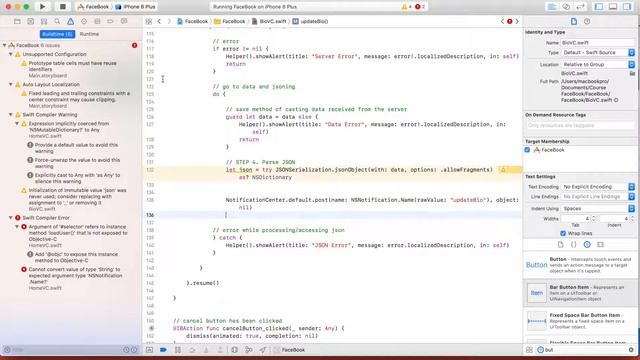Show the Version editor
640x360 pixels.
click(x=580, y=7)
